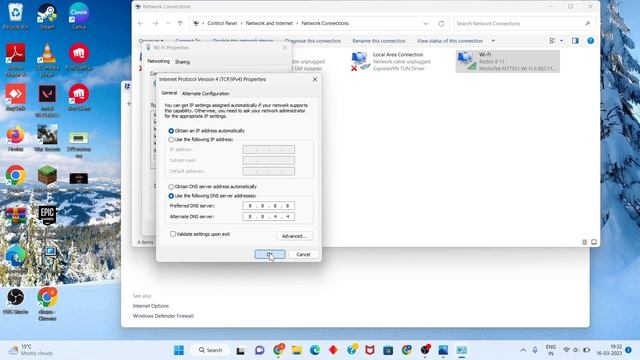Viewport: 640px width, 360px height.
Task: Open the Epic Games Launcher desktop icon
Action: pos(47,216)
